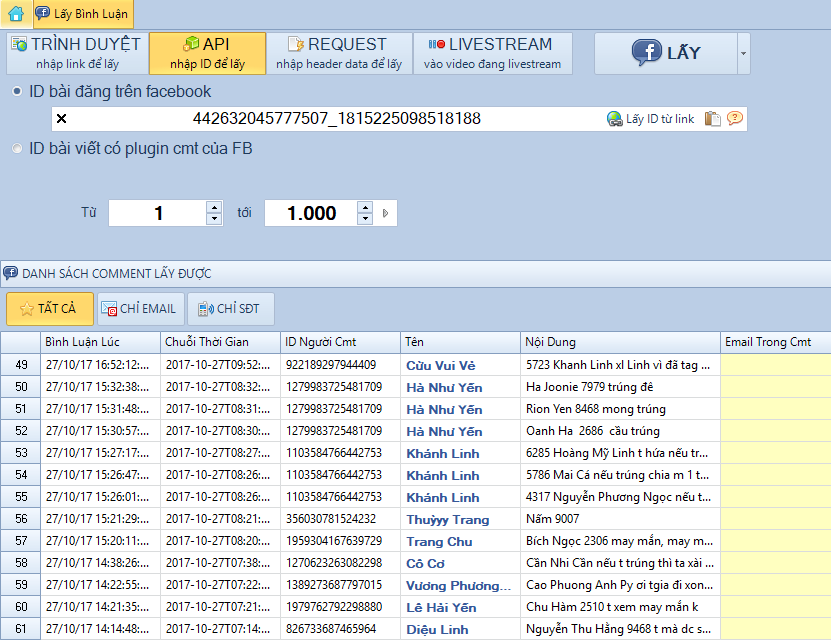
Task: Click Lấy ID từ link button
Action: coord(651,119)
